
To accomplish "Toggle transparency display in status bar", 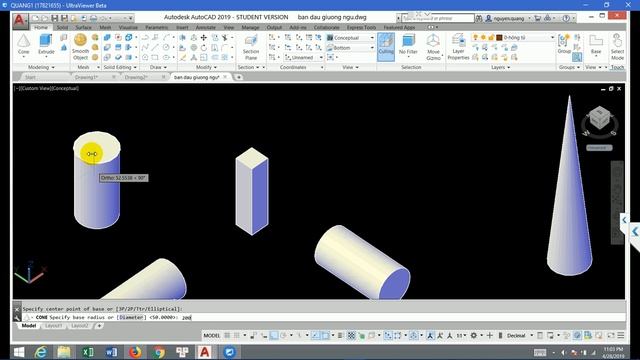I will [x=351, y=336].
